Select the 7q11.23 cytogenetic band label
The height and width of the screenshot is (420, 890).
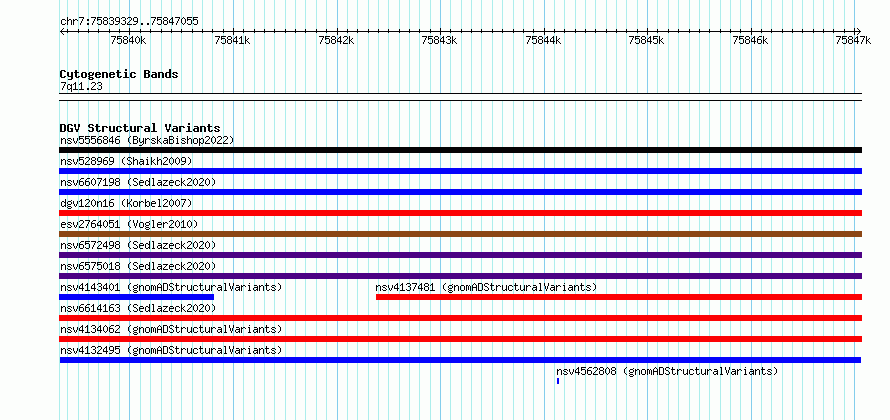click(x=81, y=86)
